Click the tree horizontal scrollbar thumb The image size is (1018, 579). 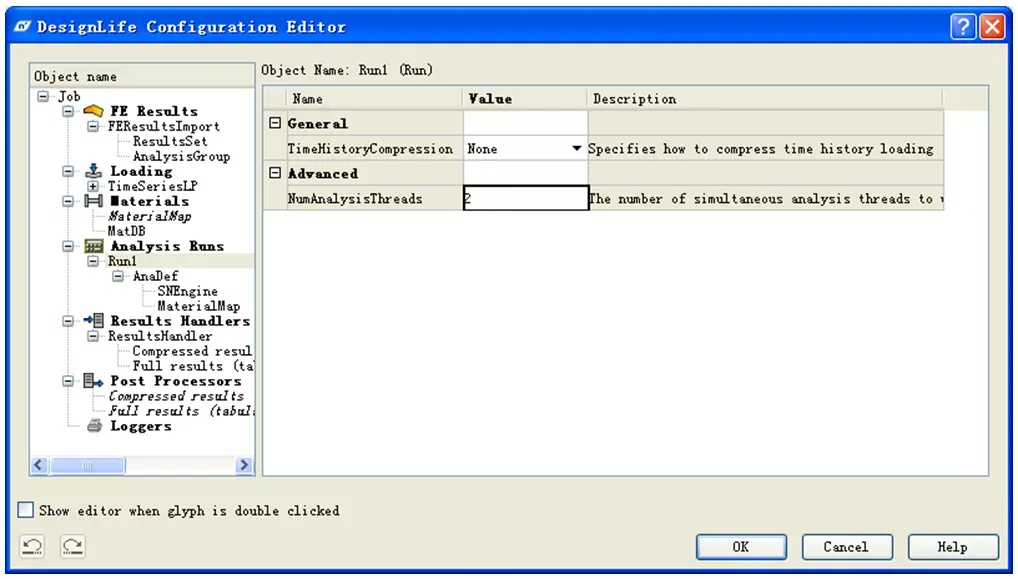(88, 465)
